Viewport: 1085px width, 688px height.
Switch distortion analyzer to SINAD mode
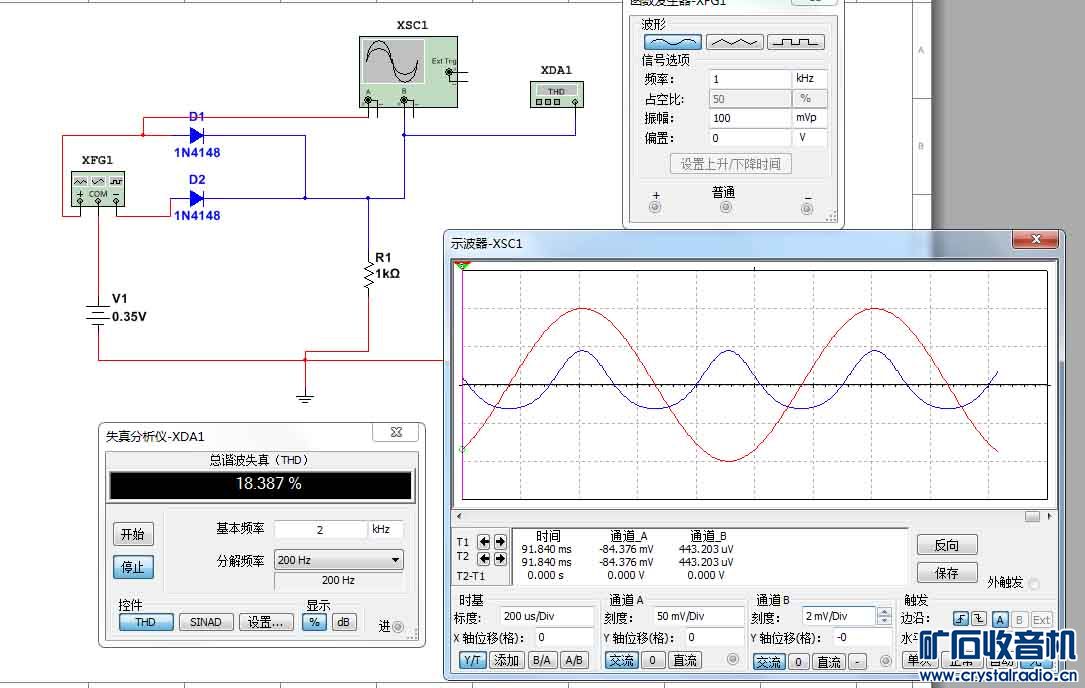[205, 622]
